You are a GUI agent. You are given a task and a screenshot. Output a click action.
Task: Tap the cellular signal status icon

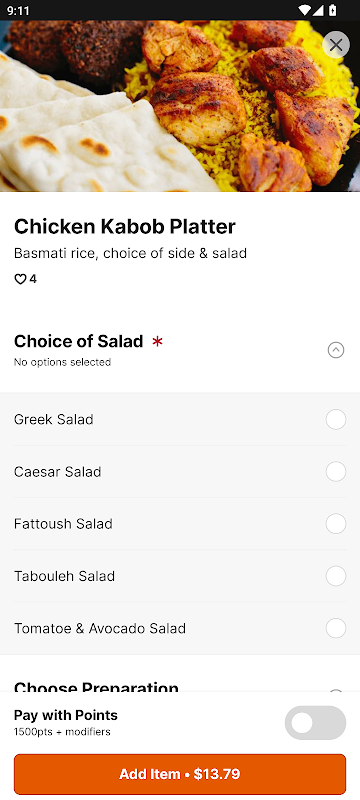(318, 10)
